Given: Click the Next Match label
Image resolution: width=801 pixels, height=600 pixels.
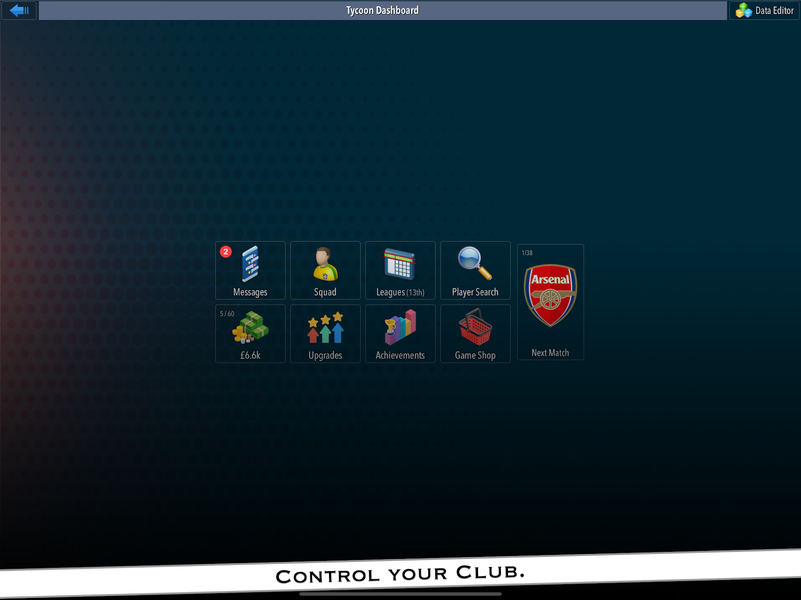Looking at the screenshot, I should 550,353.
